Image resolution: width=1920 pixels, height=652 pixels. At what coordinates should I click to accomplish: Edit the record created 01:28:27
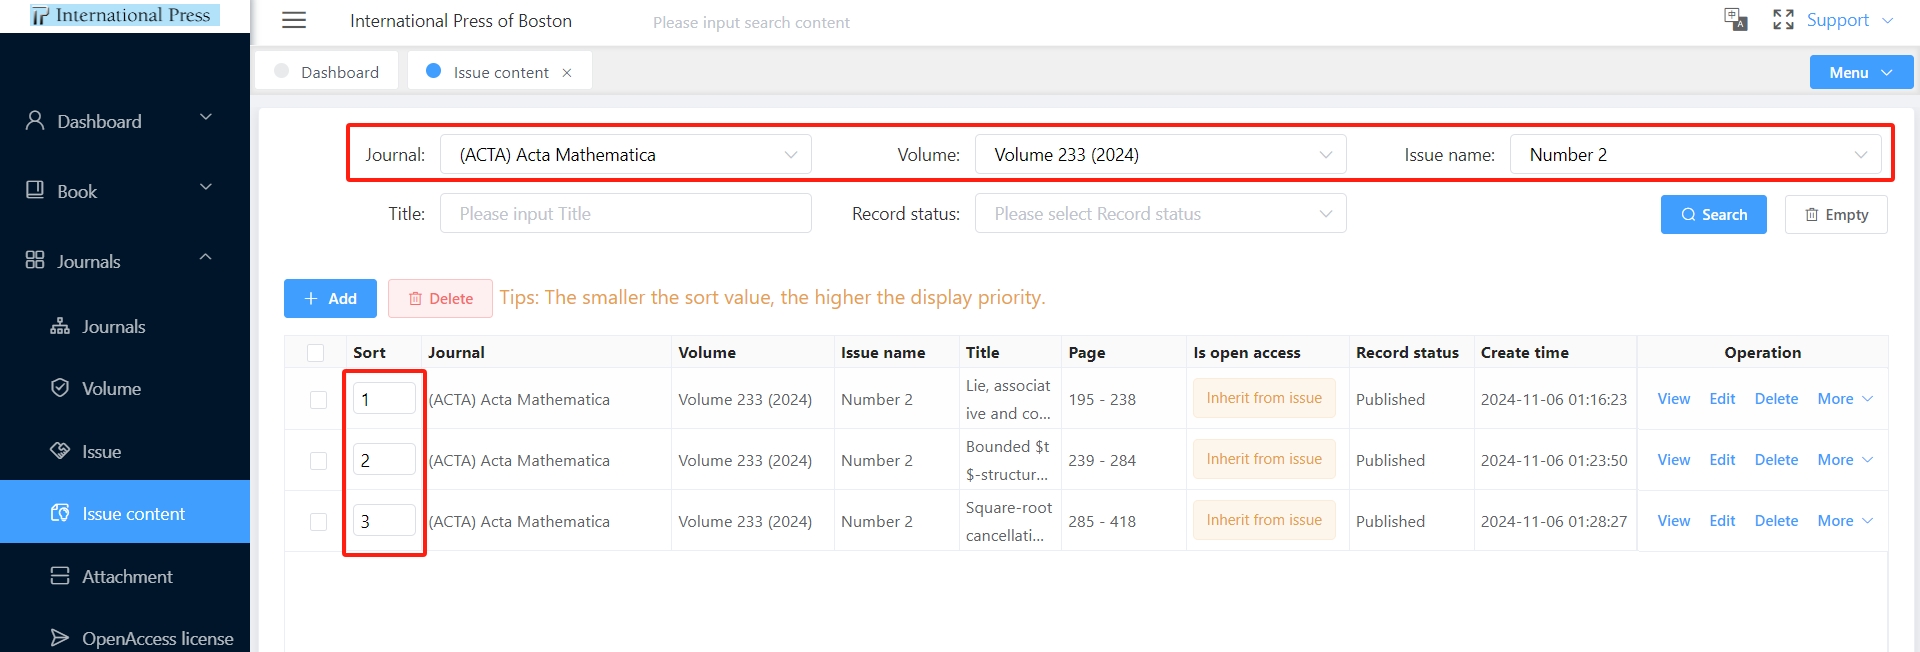[1722, 521]
